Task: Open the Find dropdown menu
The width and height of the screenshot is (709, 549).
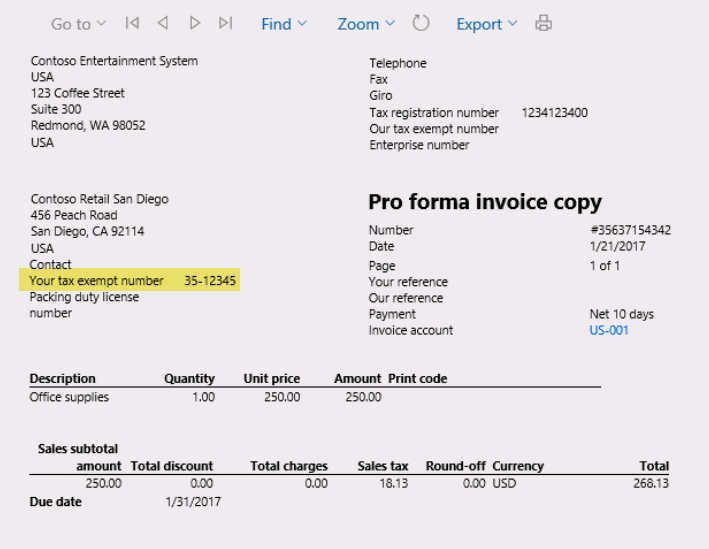Action: [x=284, y=24]
